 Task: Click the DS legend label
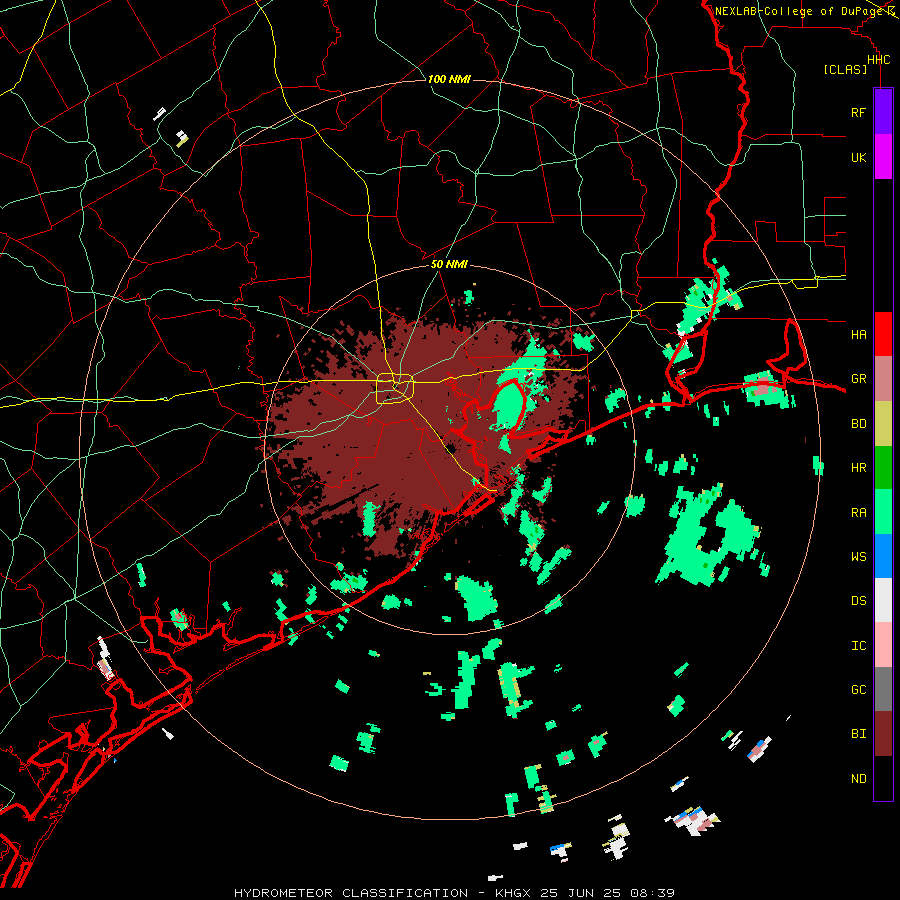[858, 601]
